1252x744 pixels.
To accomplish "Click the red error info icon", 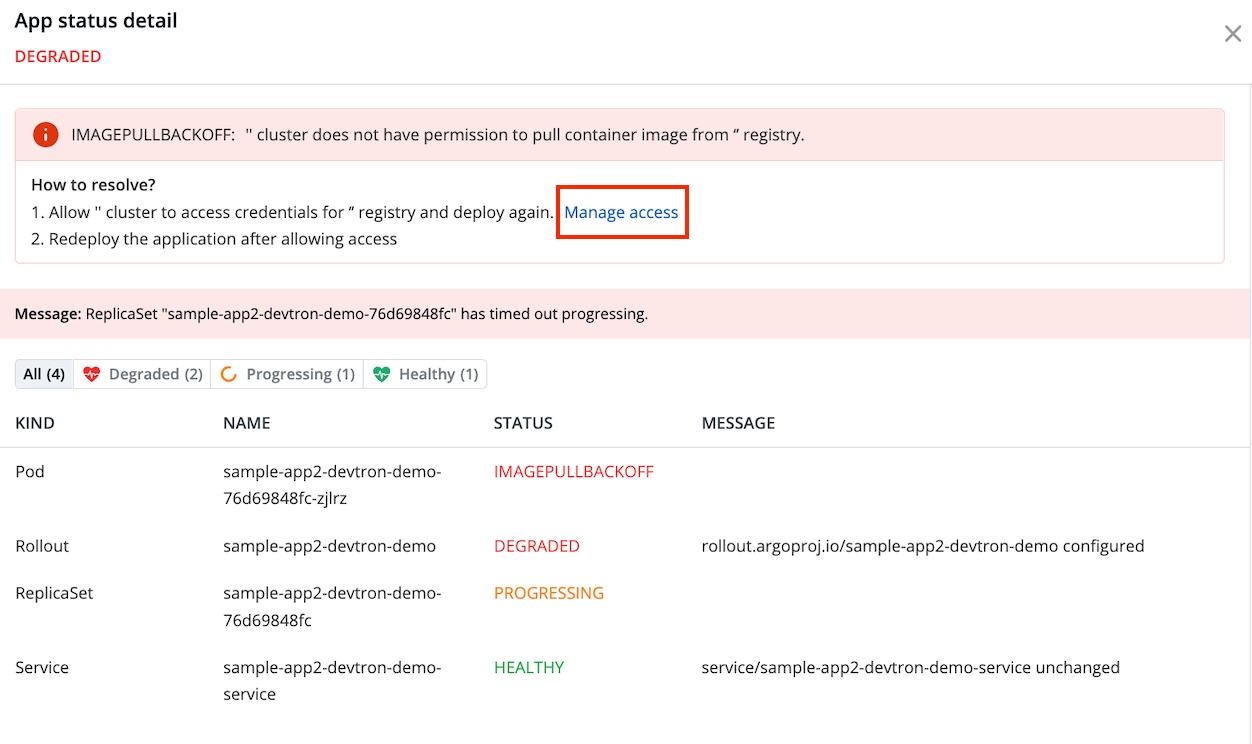I will pos(45,134).
